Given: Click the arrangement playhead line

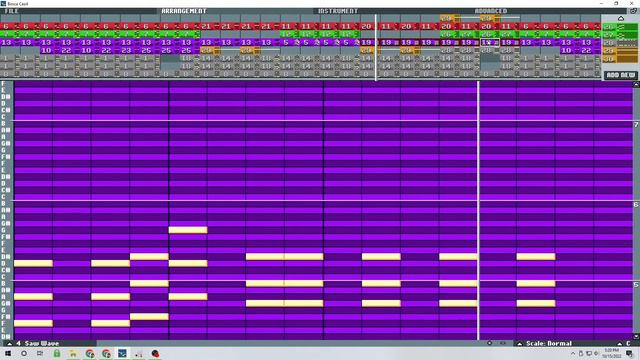Looking at the screenshot, I should click(376, 47).
